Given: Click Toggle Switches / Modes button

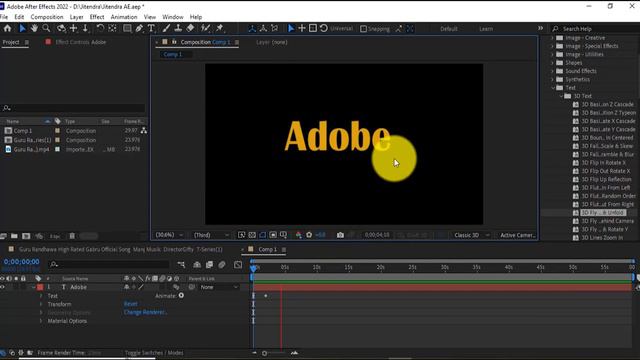Looking at the screenshot, I should click(154, 353).
